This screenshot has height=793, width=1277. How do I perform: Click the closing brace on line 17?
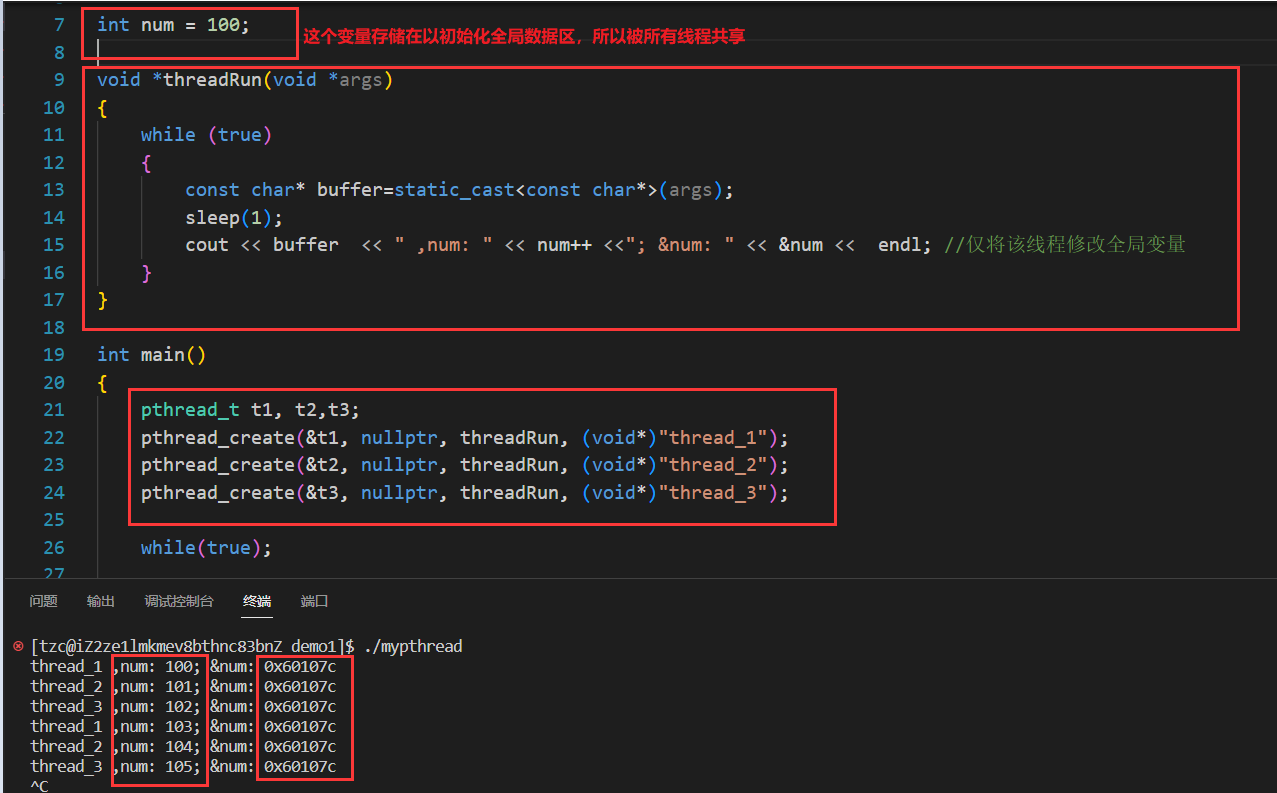point(102,300)
